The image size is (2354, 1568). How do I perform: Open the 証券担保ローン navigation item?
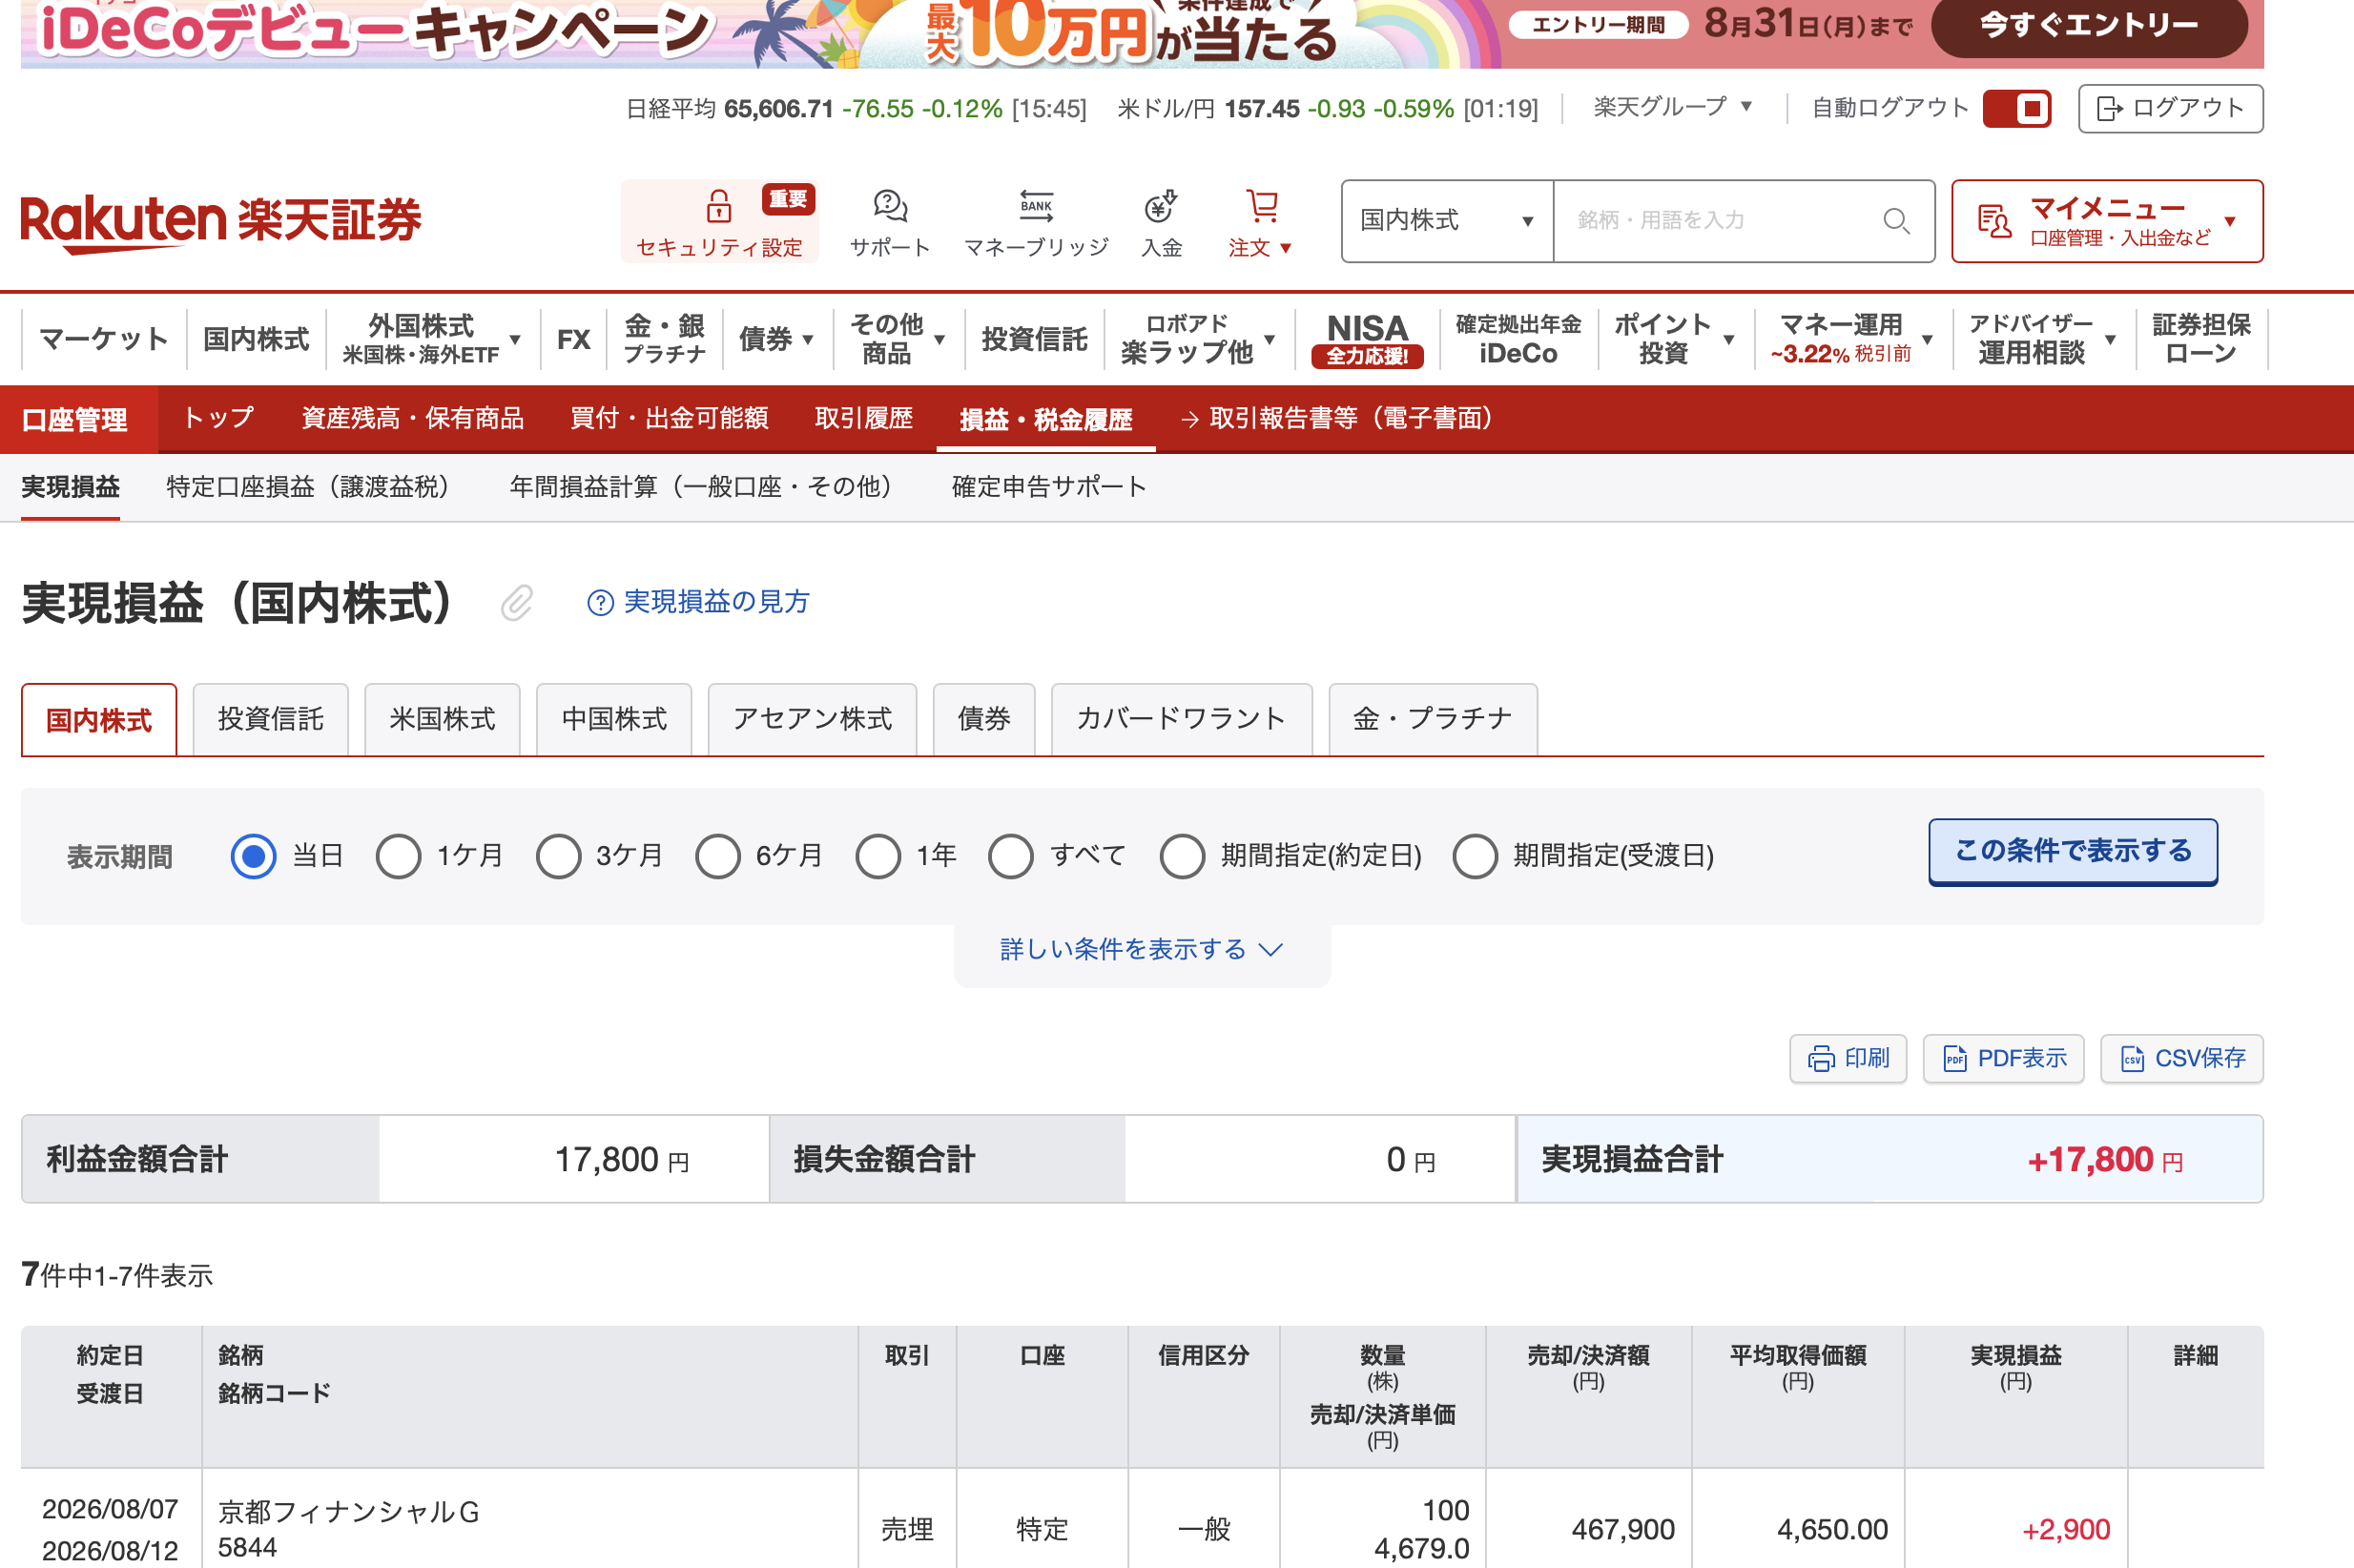[2201, 339]
